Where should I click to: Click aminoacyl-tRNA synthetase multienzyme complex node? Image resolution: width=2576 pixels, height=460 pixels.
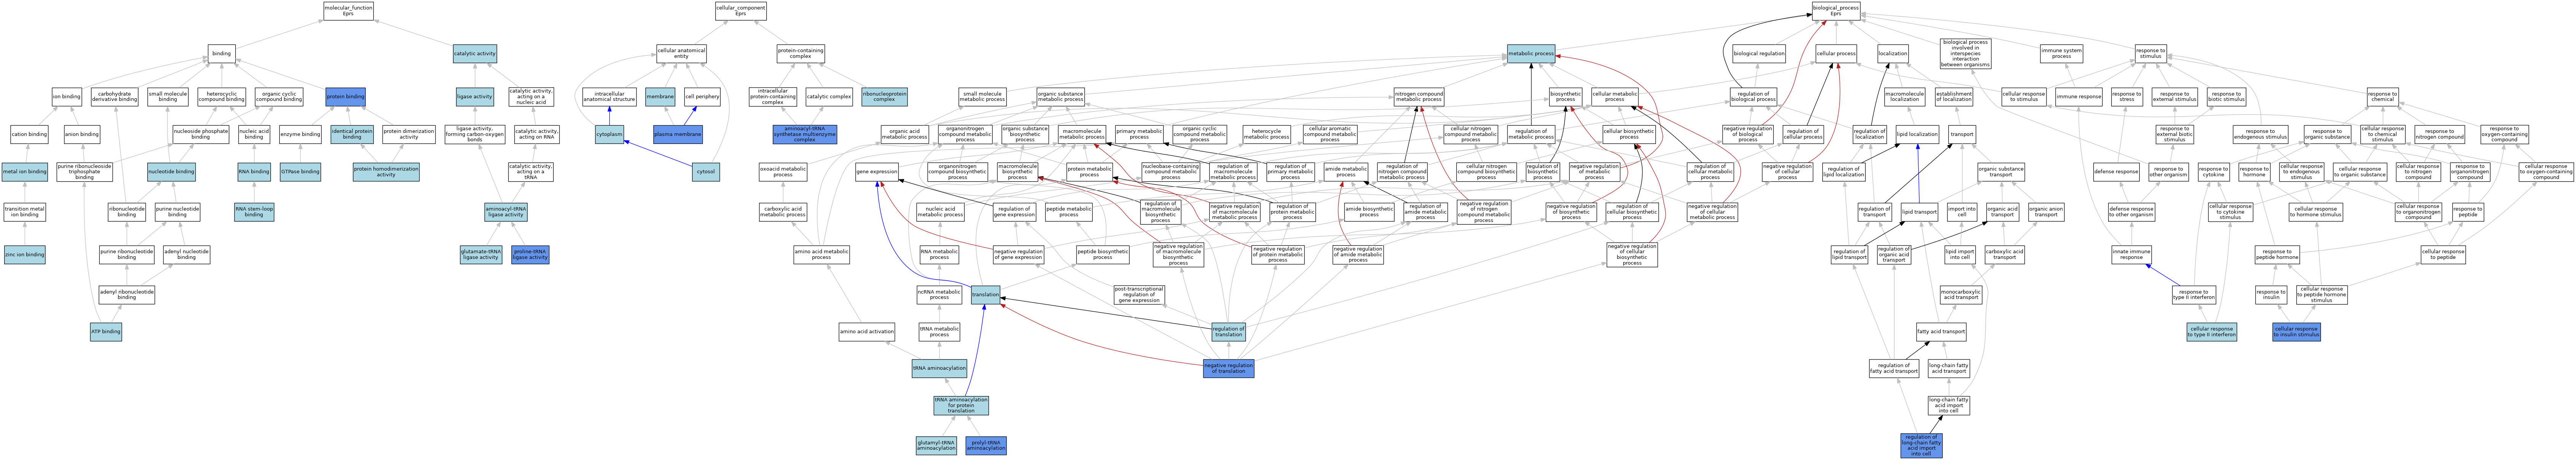coord(805,134)
